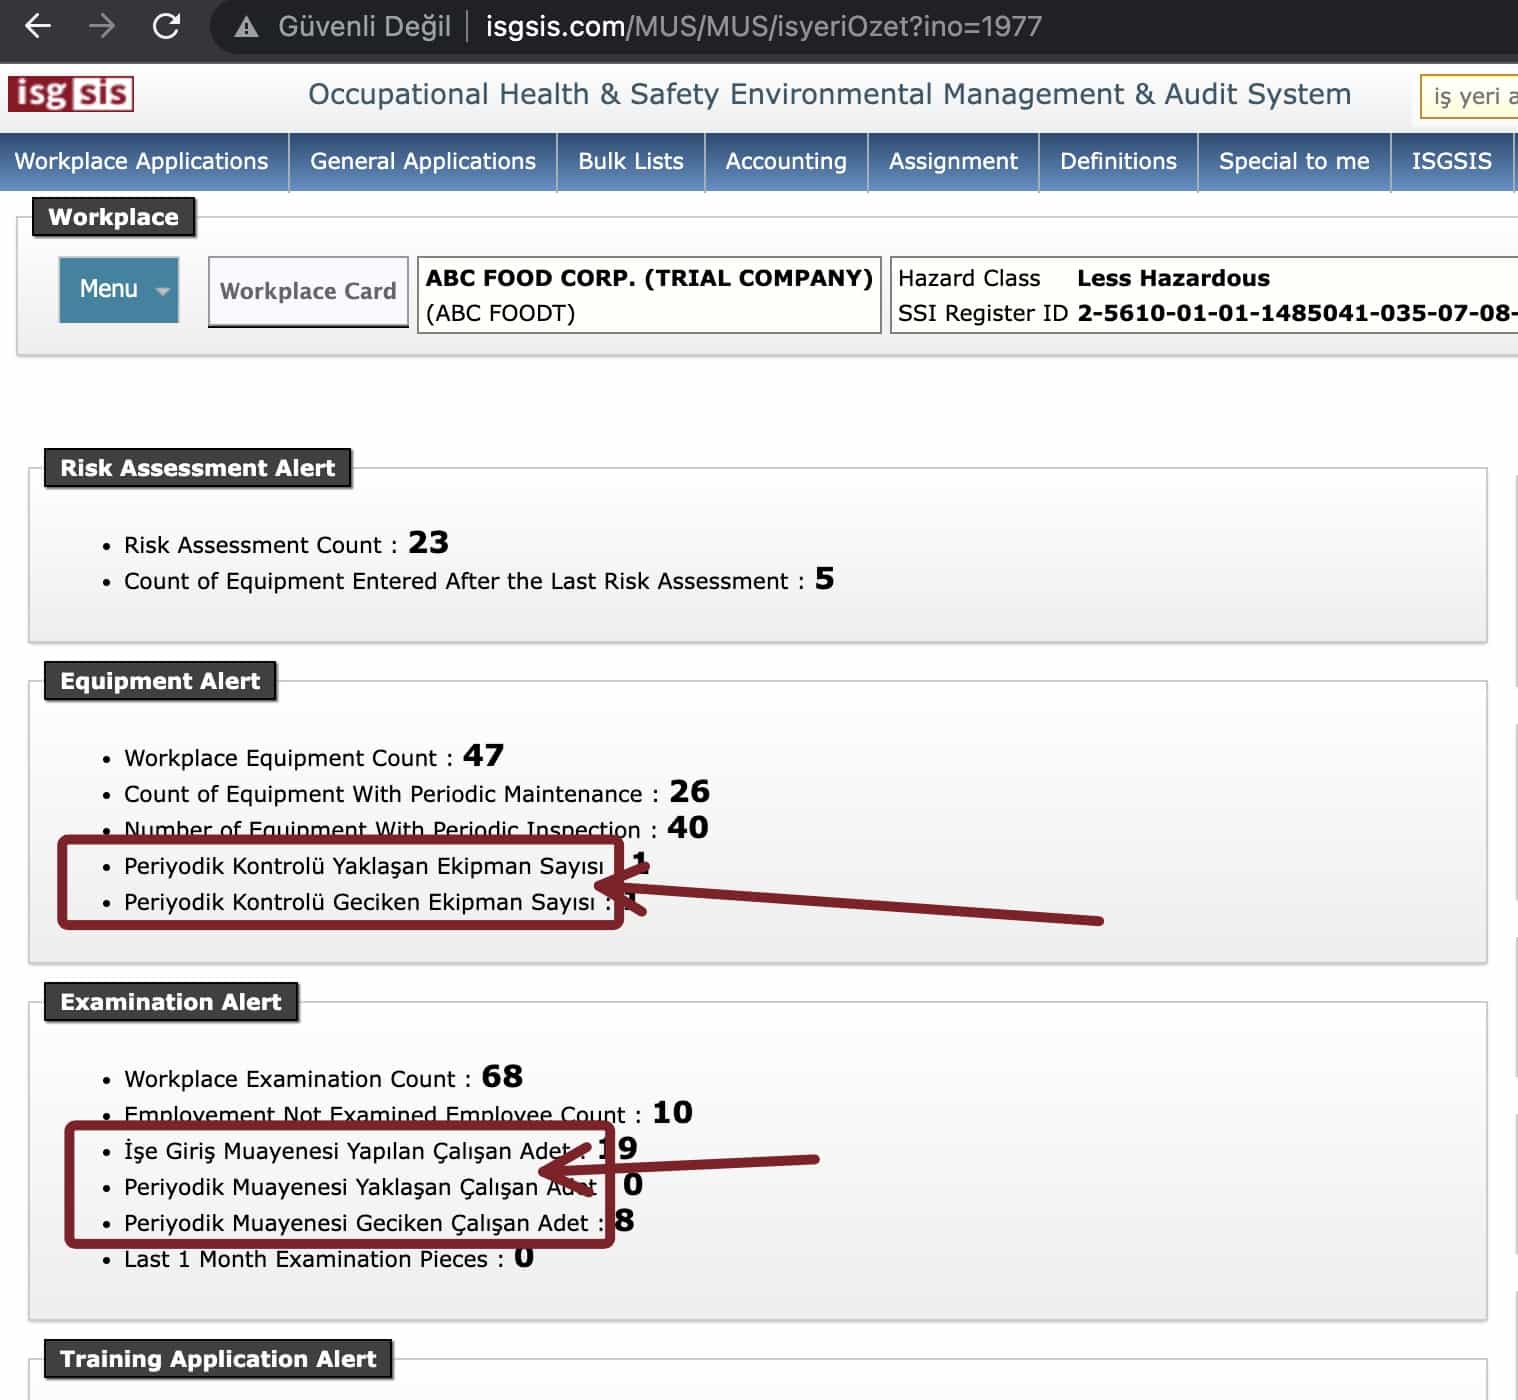Click the Workplace Card button

[x=308, y=291]
